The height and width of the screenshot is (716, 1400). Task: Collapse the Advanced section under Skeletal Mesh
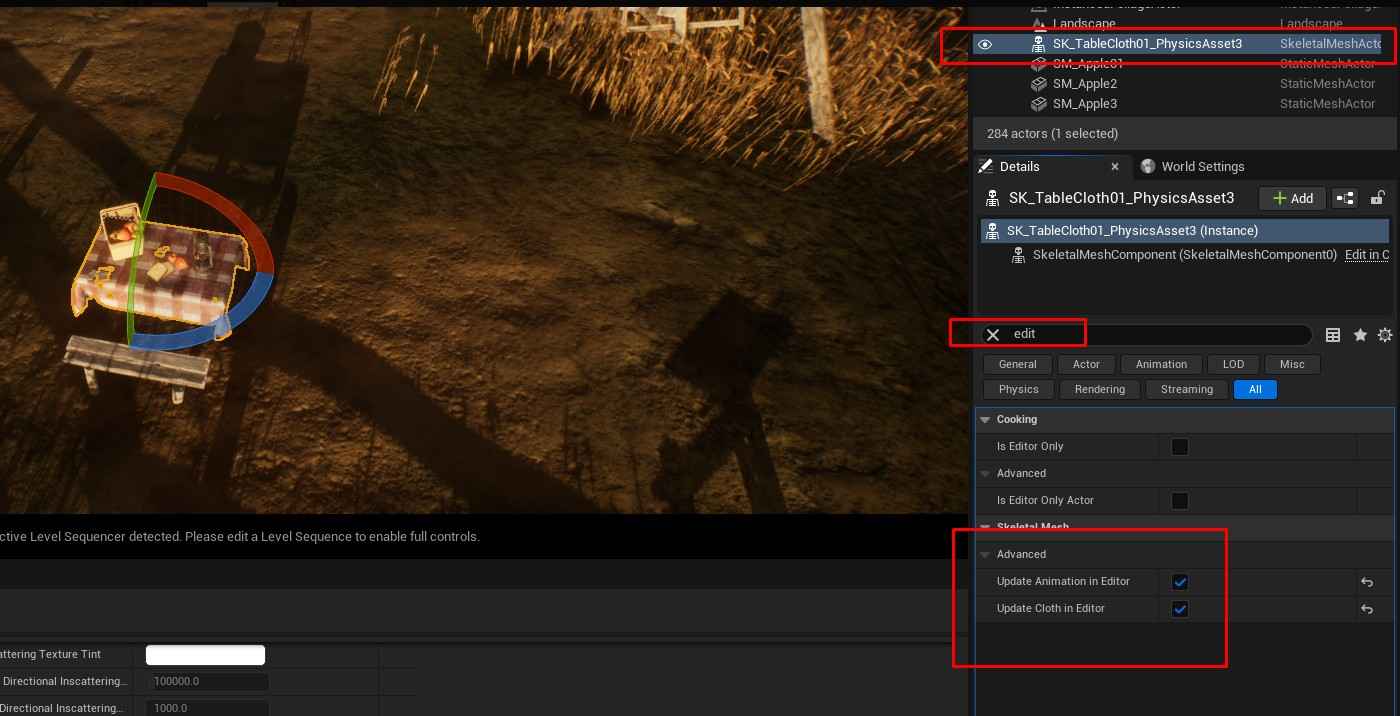coord(986,554)
